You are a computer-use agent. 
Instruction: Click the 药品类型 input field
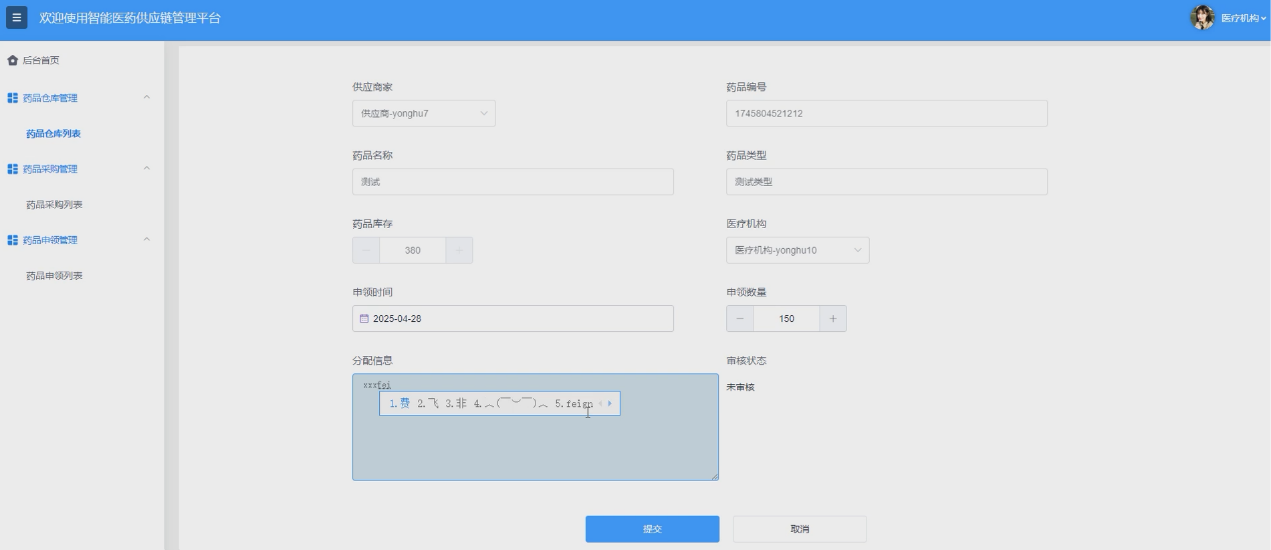[887, 182]
